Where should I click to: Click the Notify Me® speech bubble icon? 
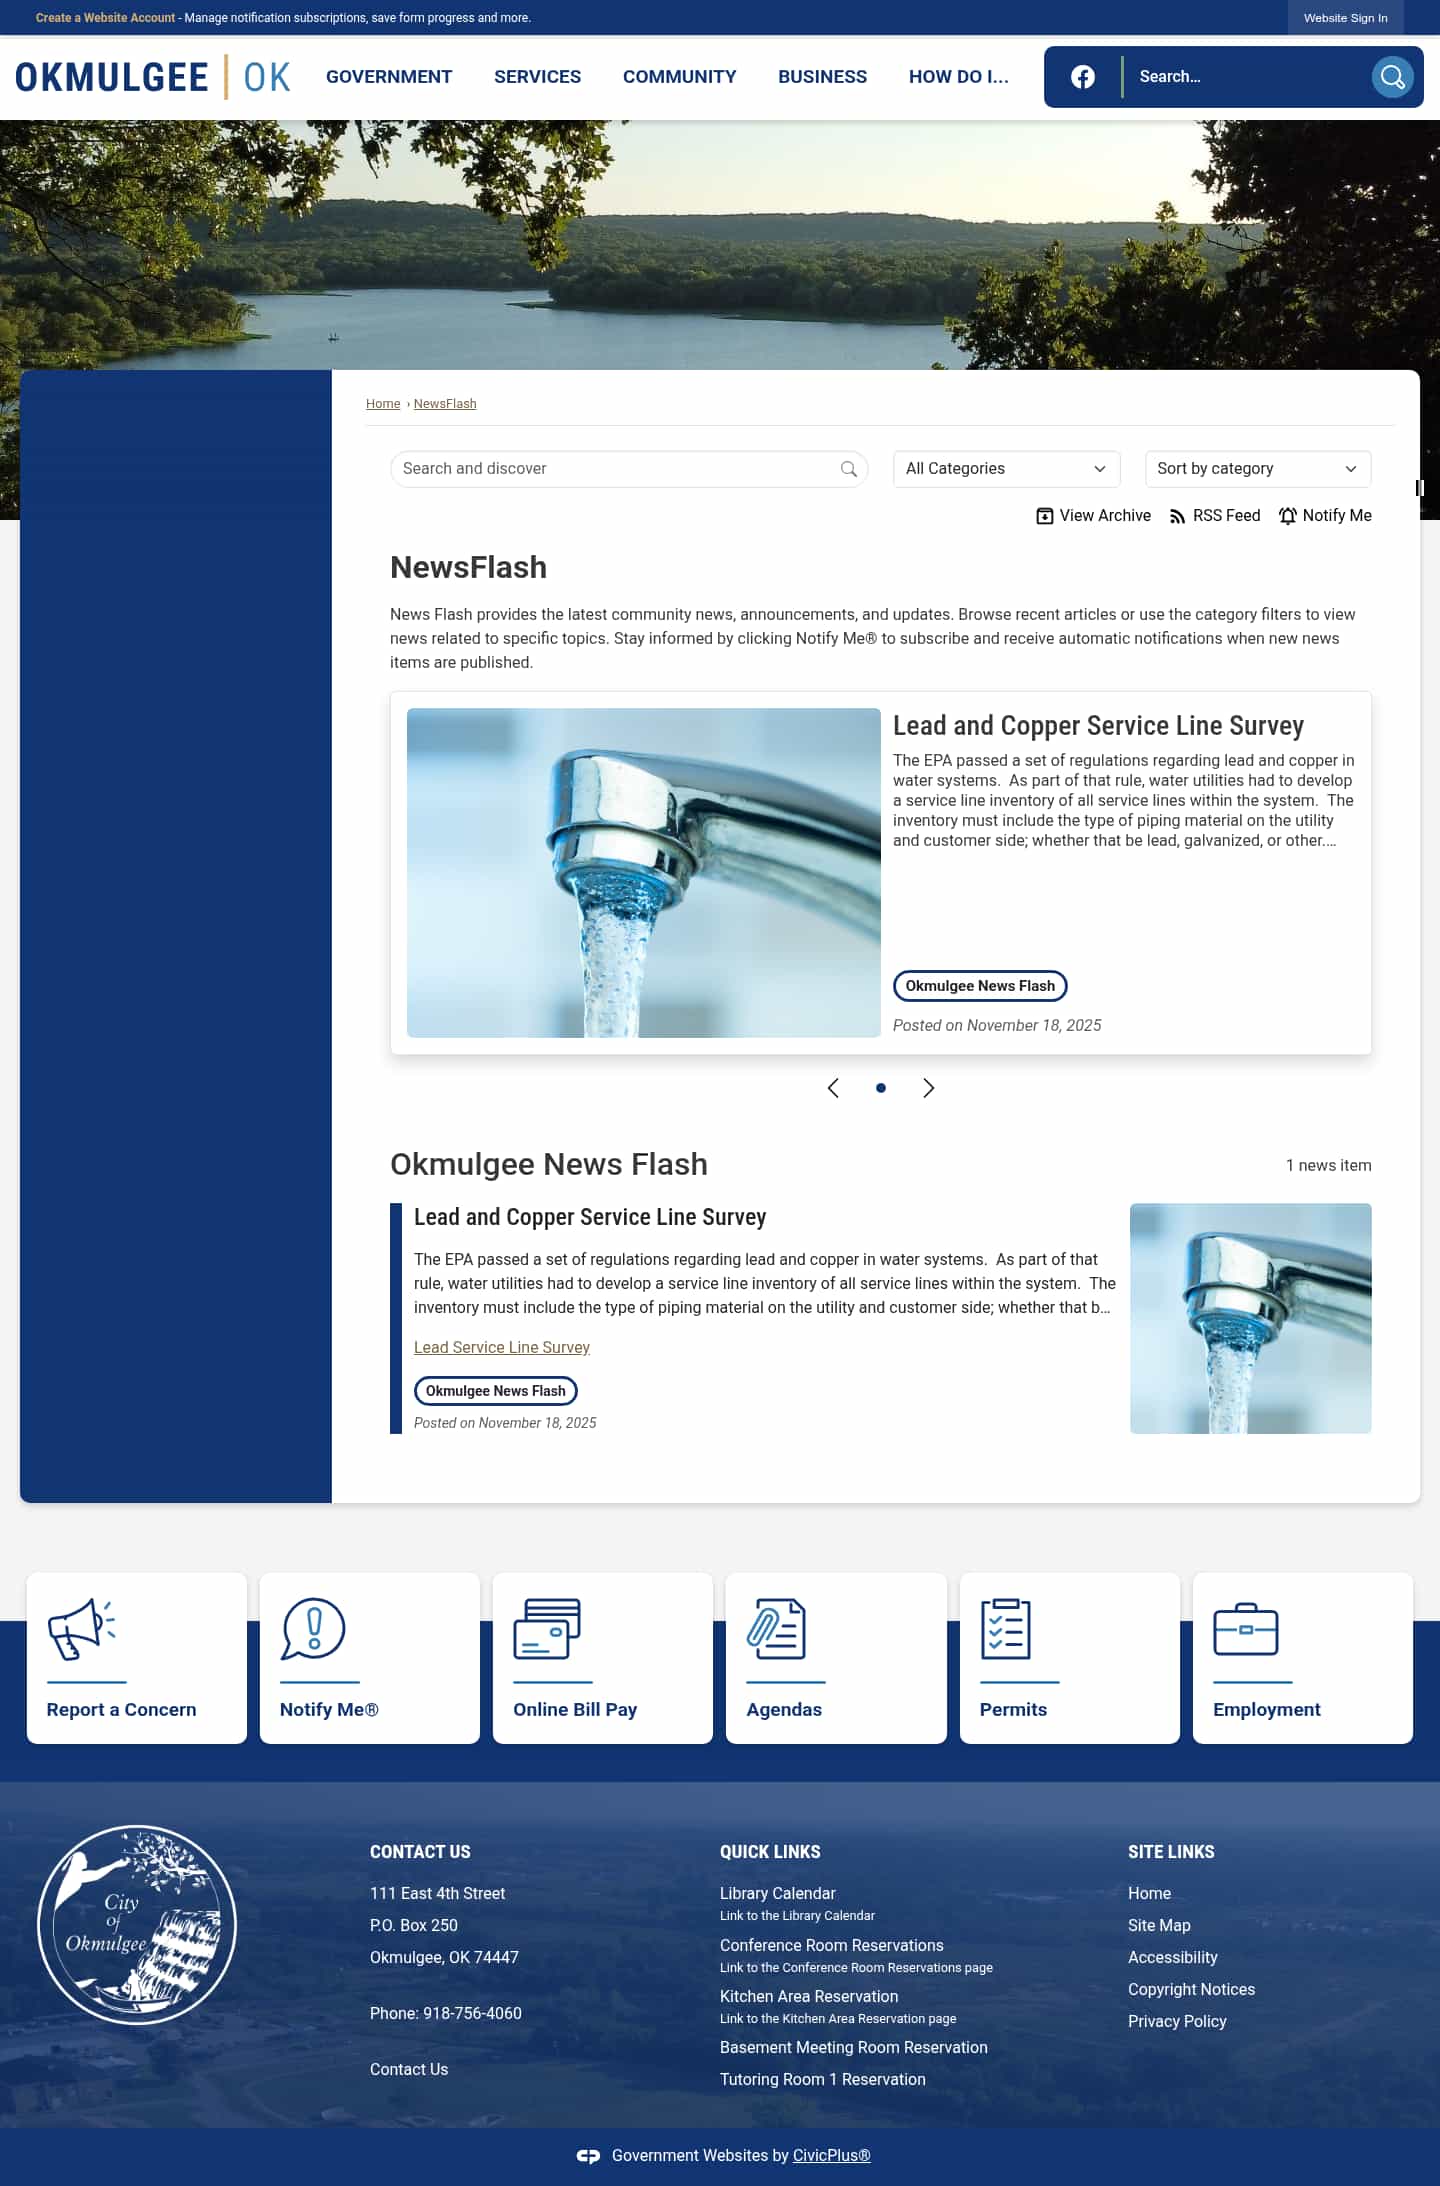[314, 1629]
